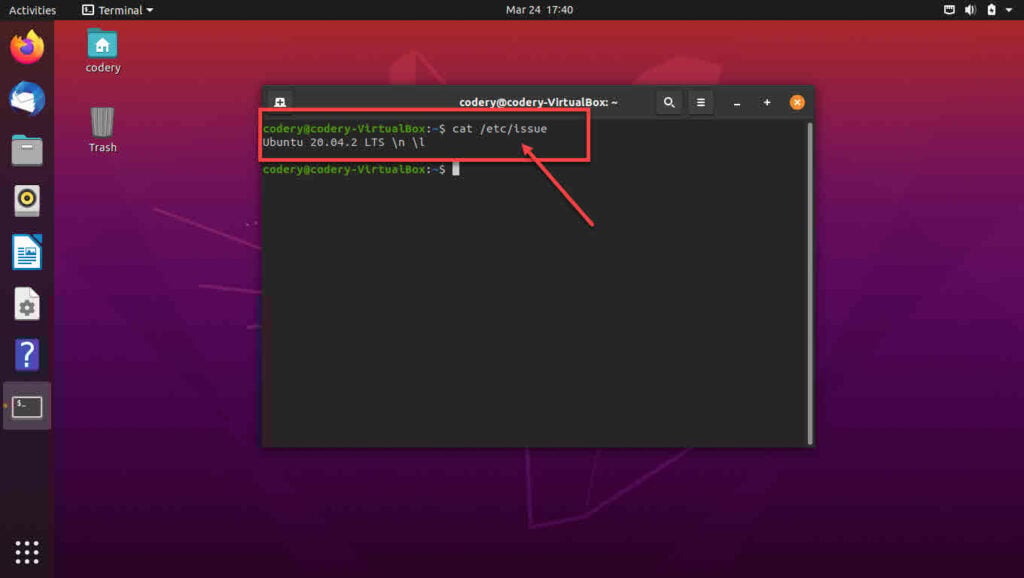Open terminal search with magnifier icon
Image resolution: width=1024 pixels, height=578 pixels.
tap(669, 103)
